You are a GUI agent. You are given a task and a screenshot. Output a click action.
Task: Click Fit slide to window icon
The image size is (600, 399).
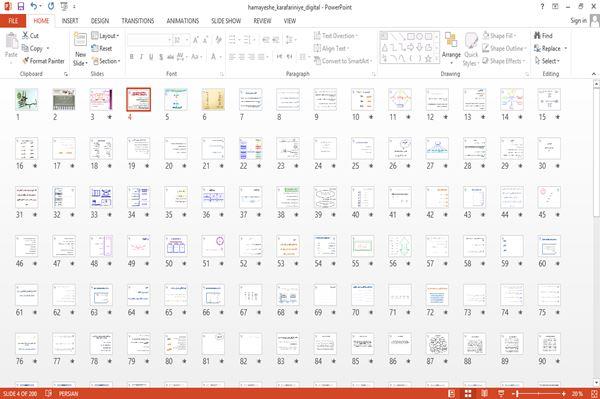[x=594, y=394]
